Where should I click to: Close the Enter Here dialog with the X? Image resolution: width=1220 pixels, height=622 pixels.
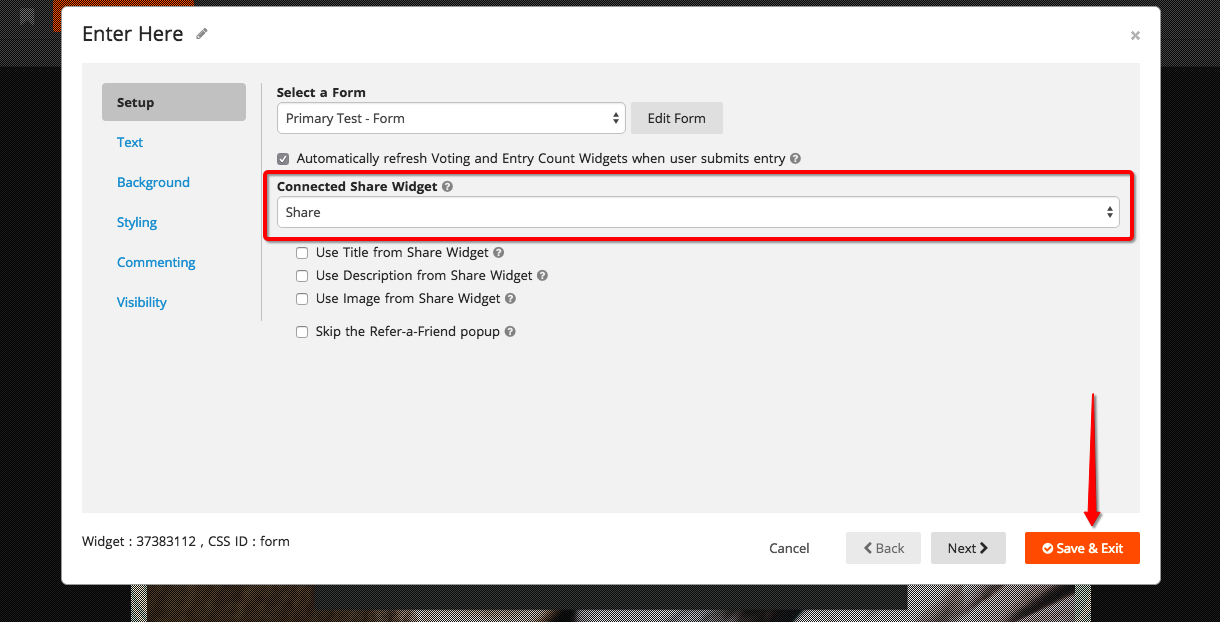point(1135,35)
